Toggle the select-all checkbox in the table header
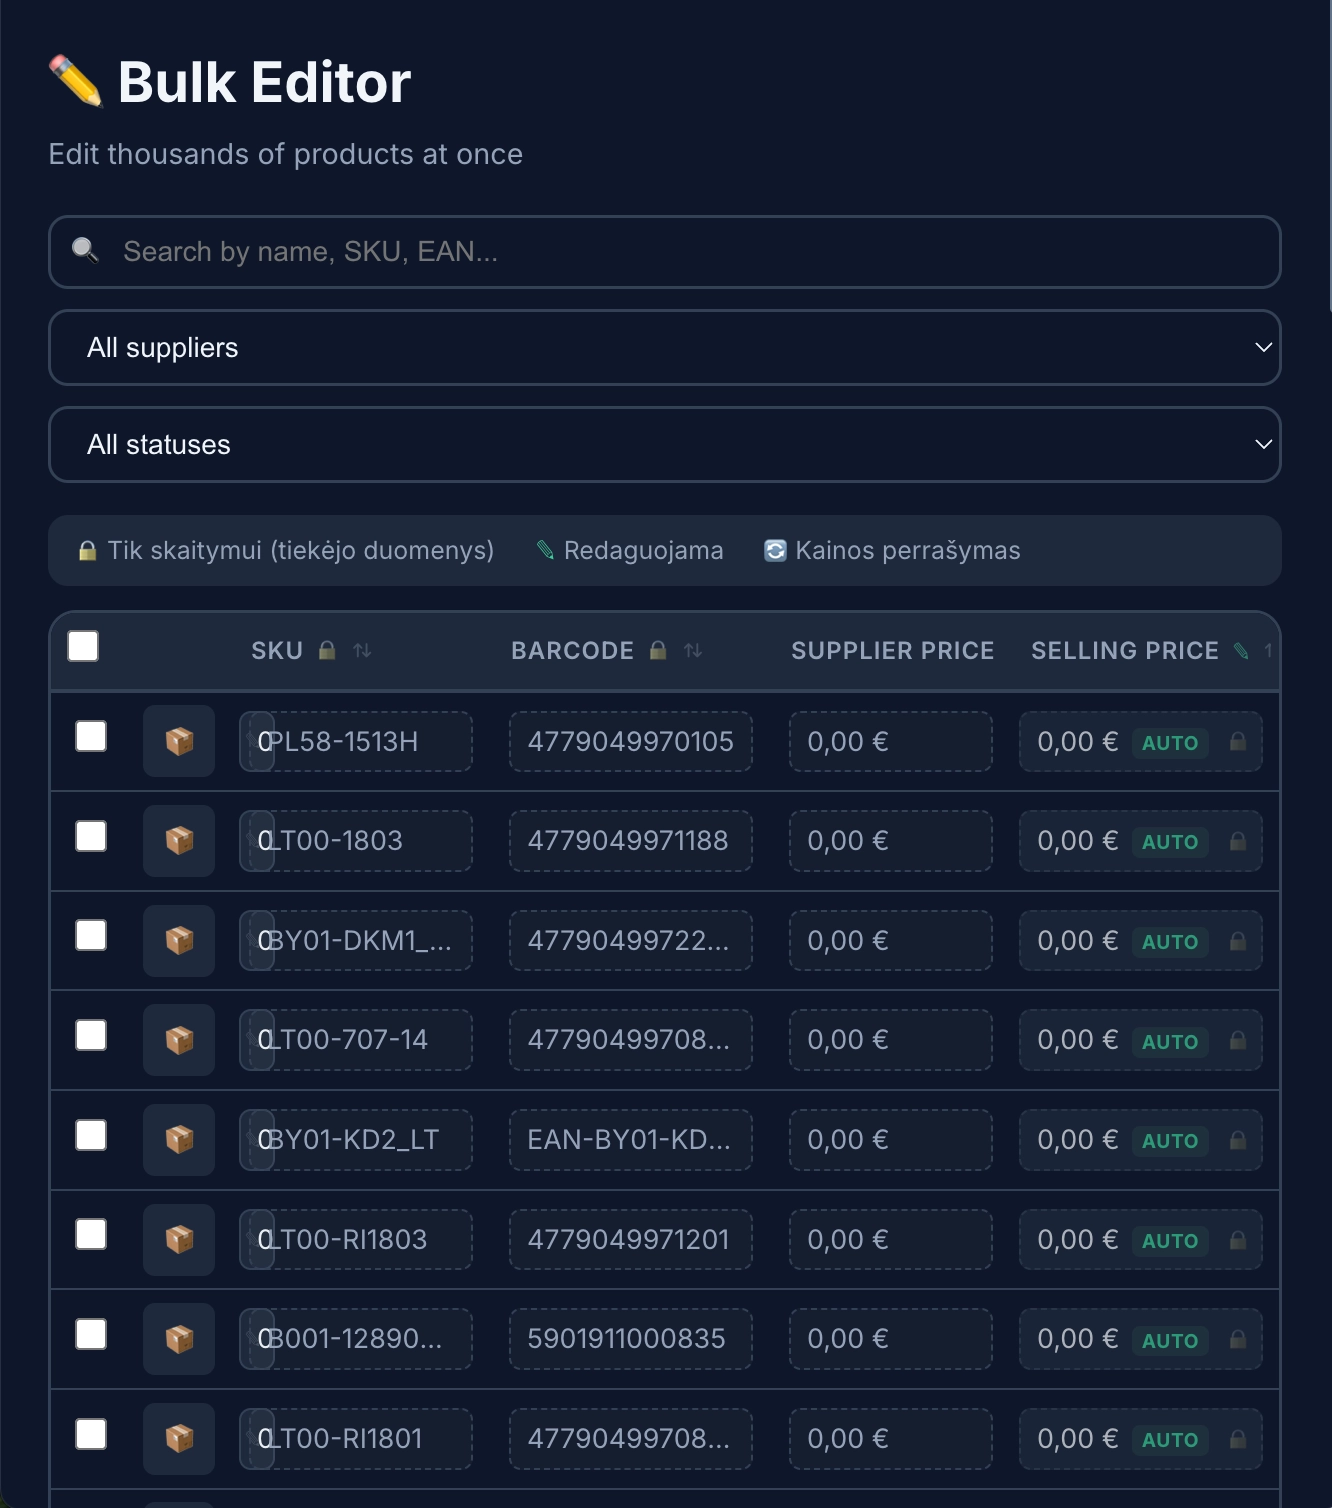Image resolution: width=1332 pixels, height=1508 pixels. 84,646
